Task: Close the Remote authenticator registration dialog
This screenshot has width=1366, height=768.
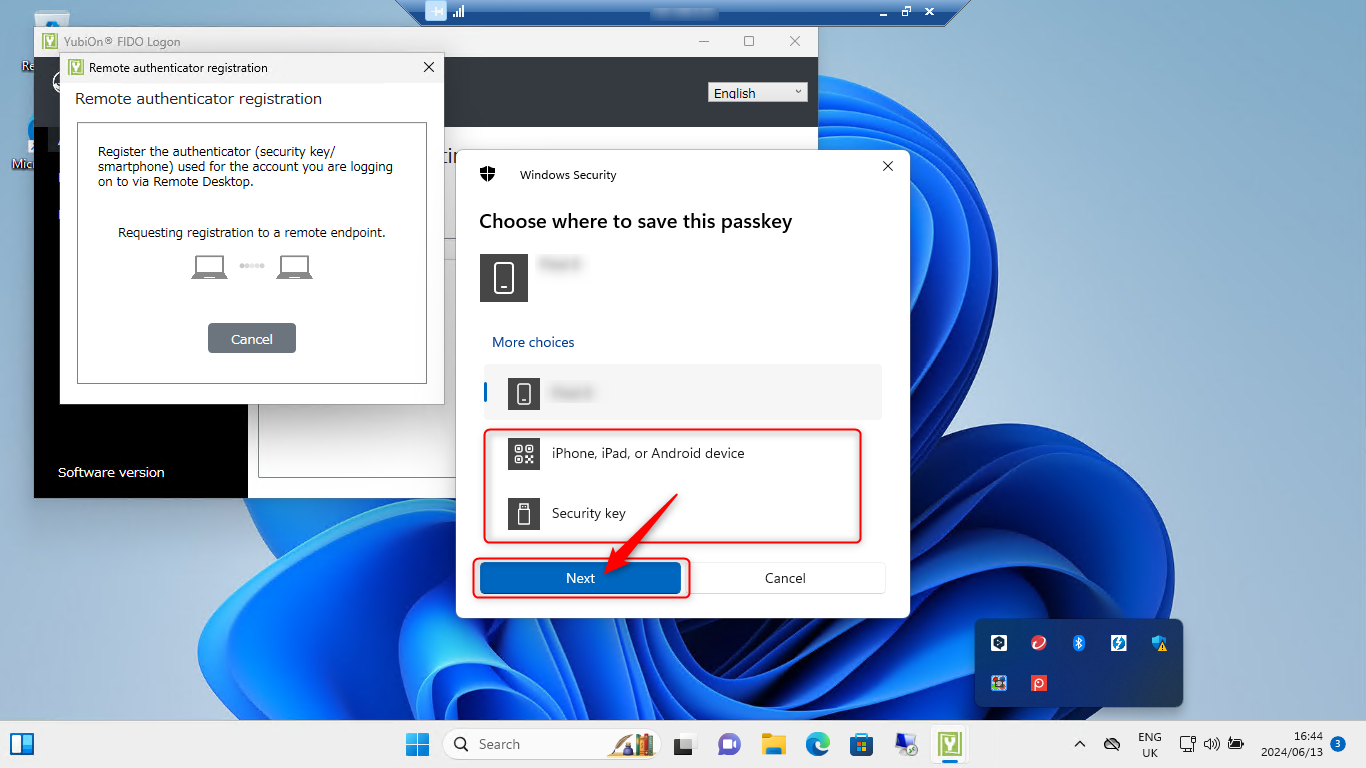Action: coord(429,67)
